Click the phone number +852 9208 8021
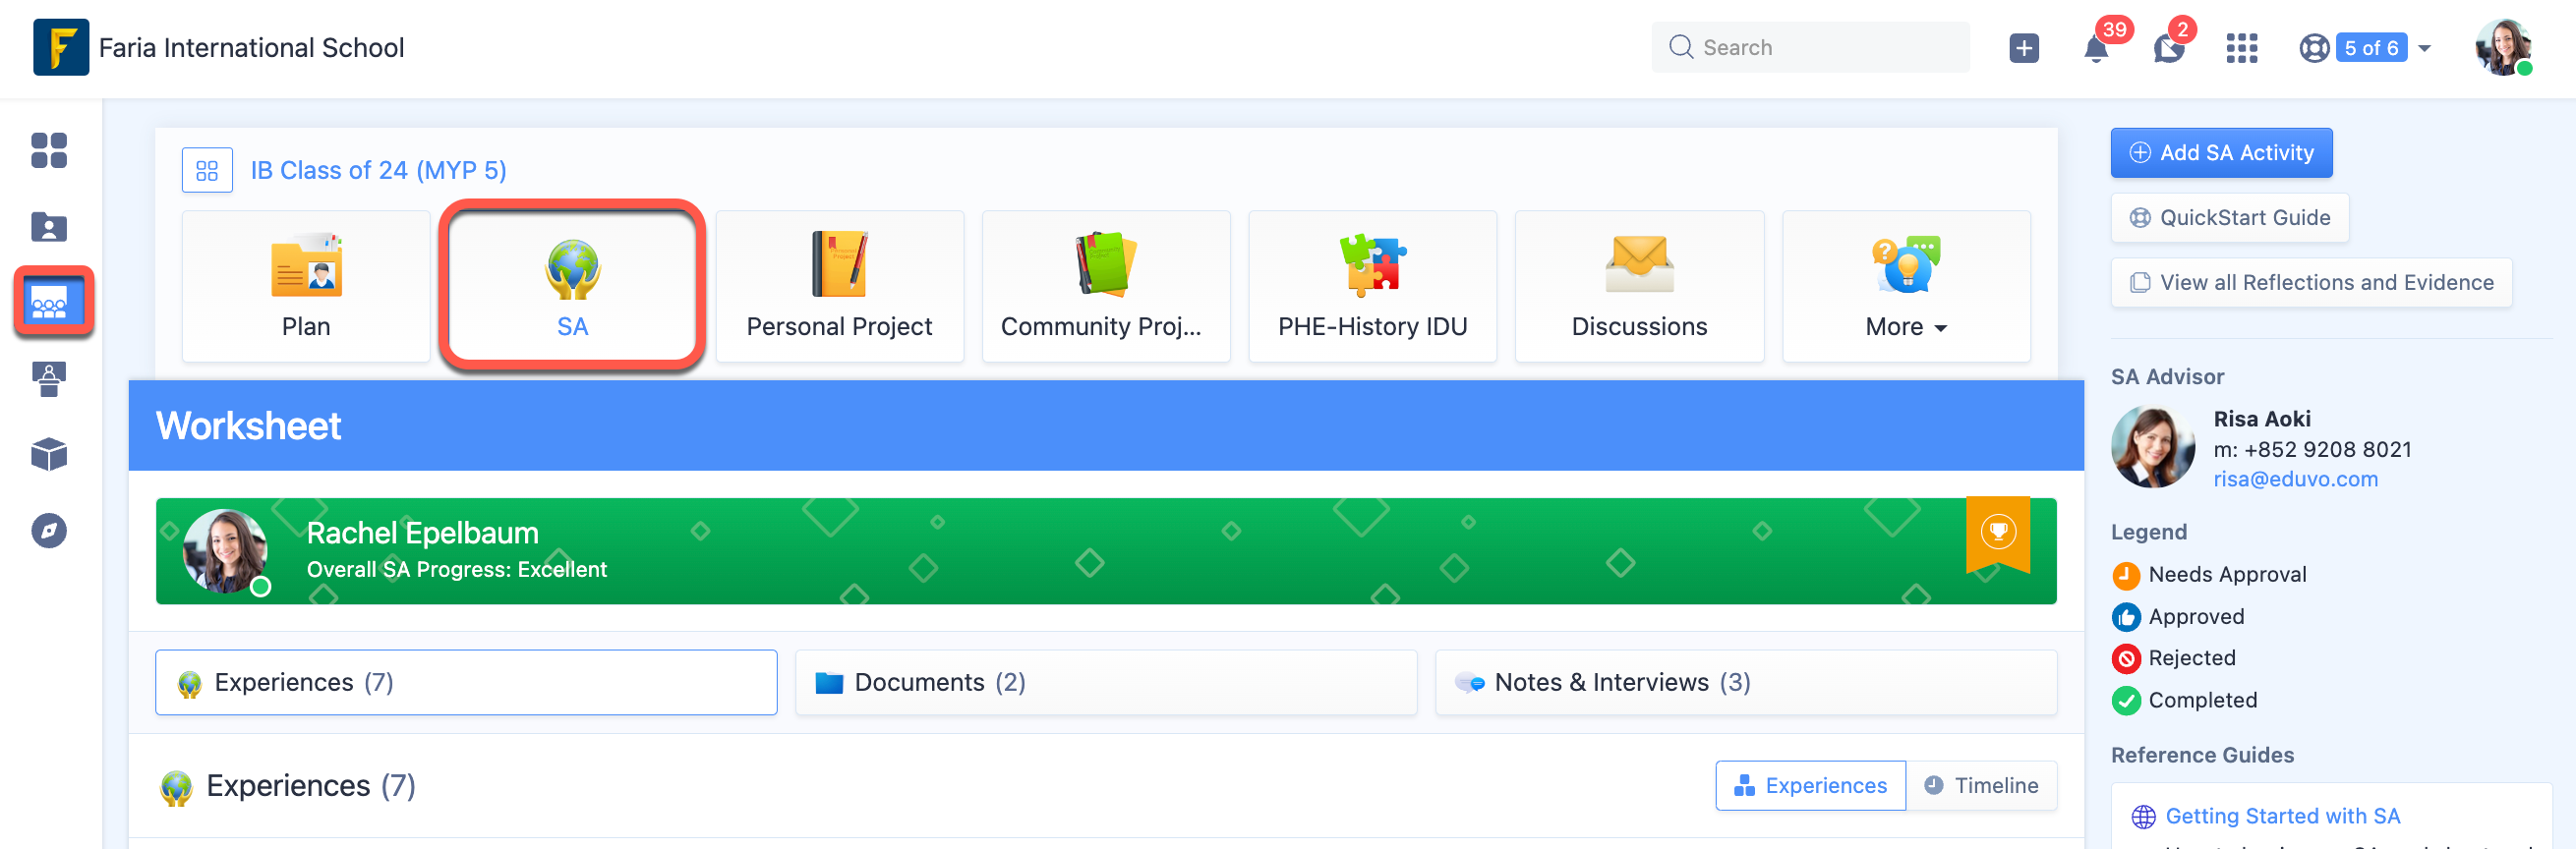 tap(2327, 449)
